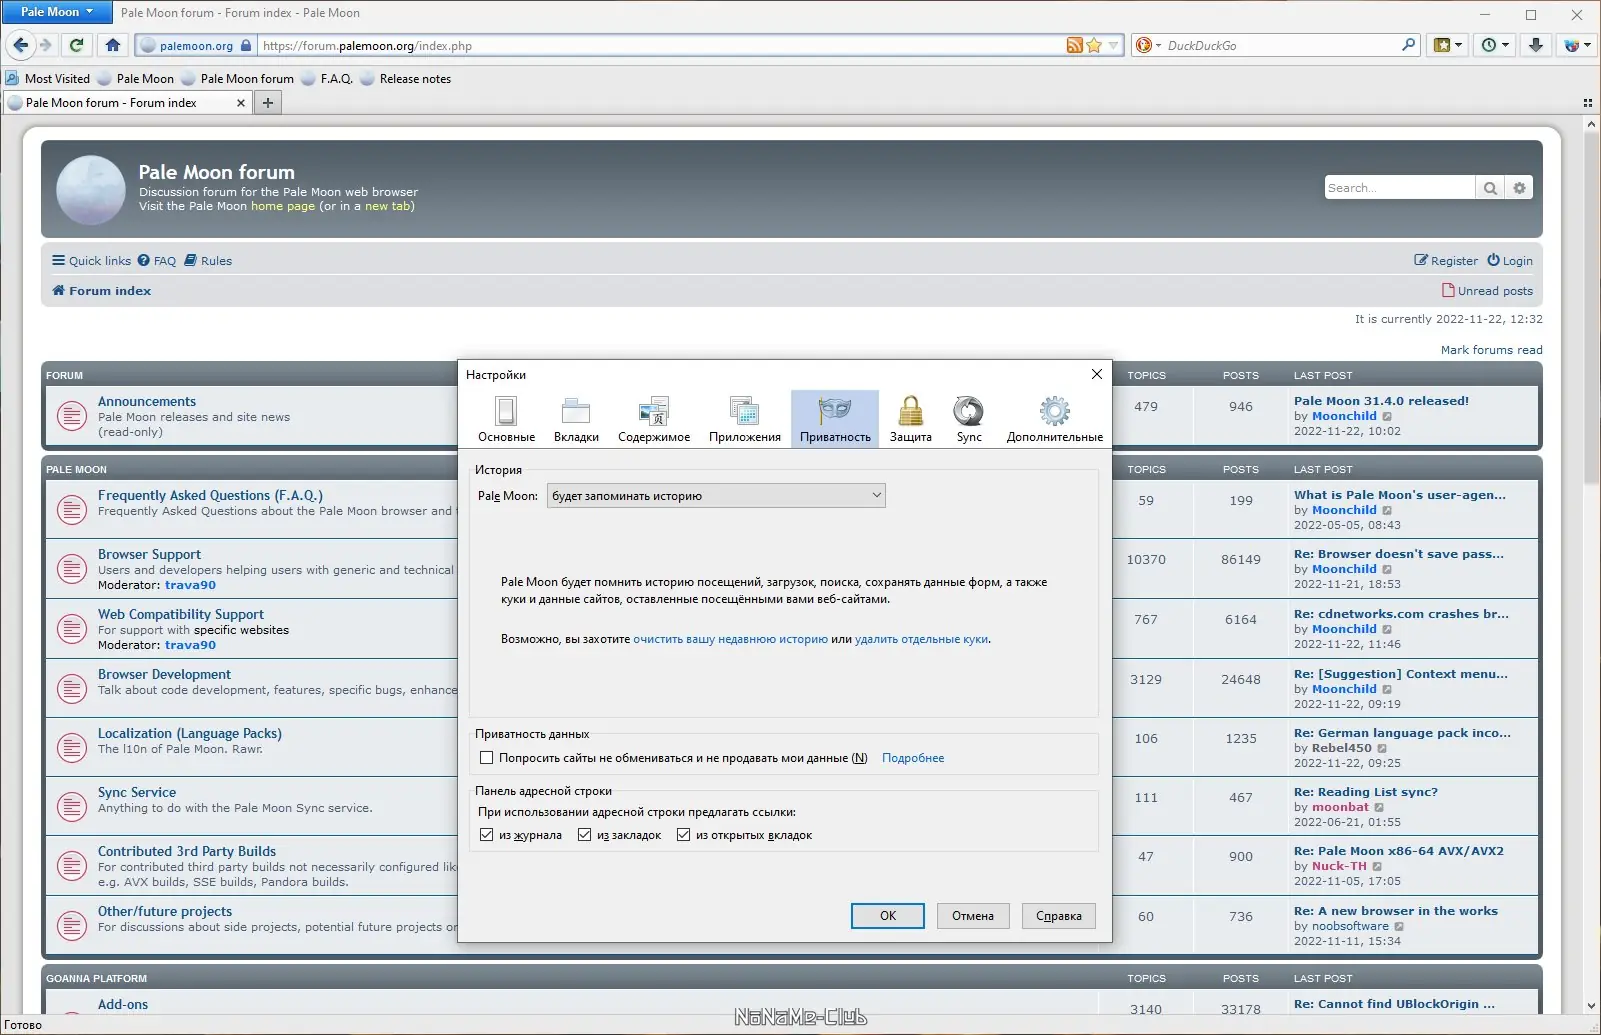1601x1035 pixels.
Task: Open the DuckDuckGo search engine picker
Action: tap(1148, 45)
